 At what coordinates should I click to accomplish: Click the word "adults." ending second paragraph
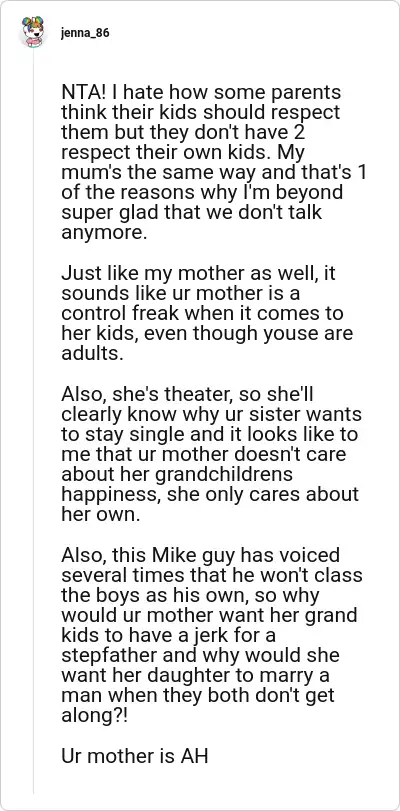(93, 354)
